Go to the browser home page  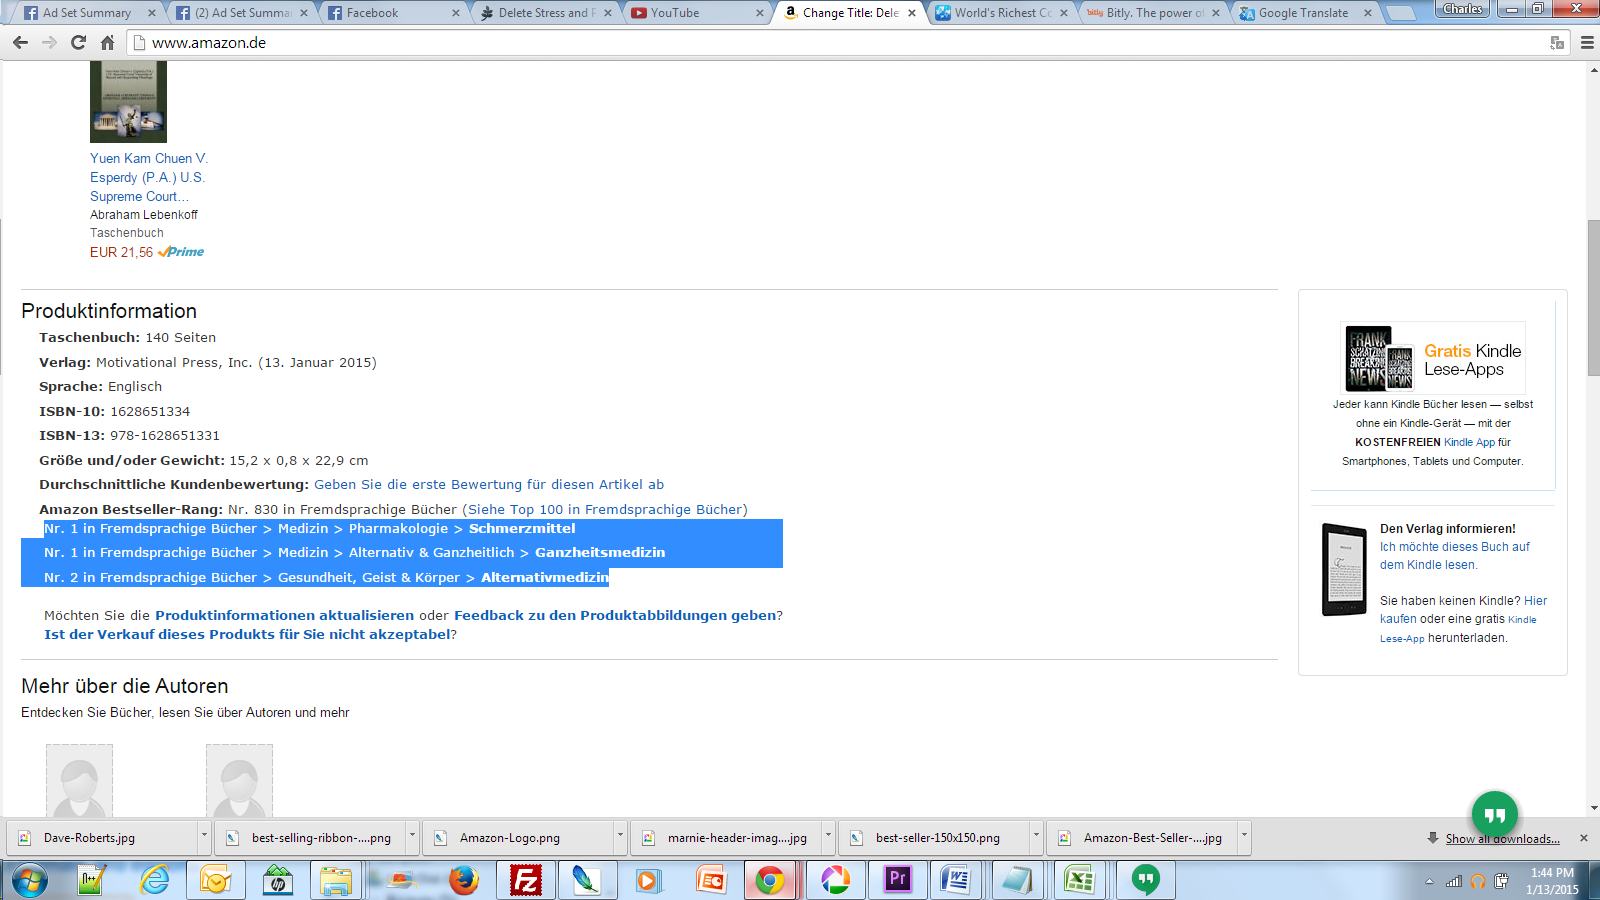[x=107, y=43]
